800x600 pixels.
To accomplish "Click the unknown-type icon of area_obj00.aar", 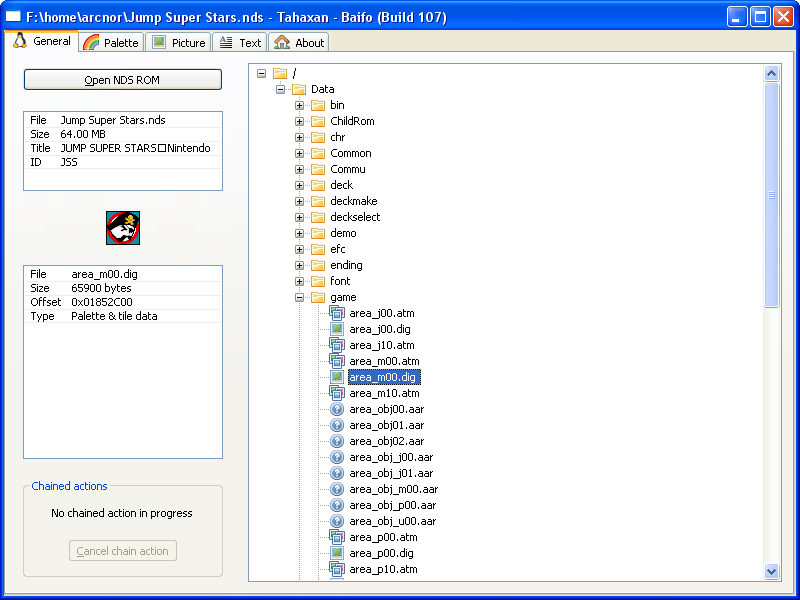I will coord(337,409).
